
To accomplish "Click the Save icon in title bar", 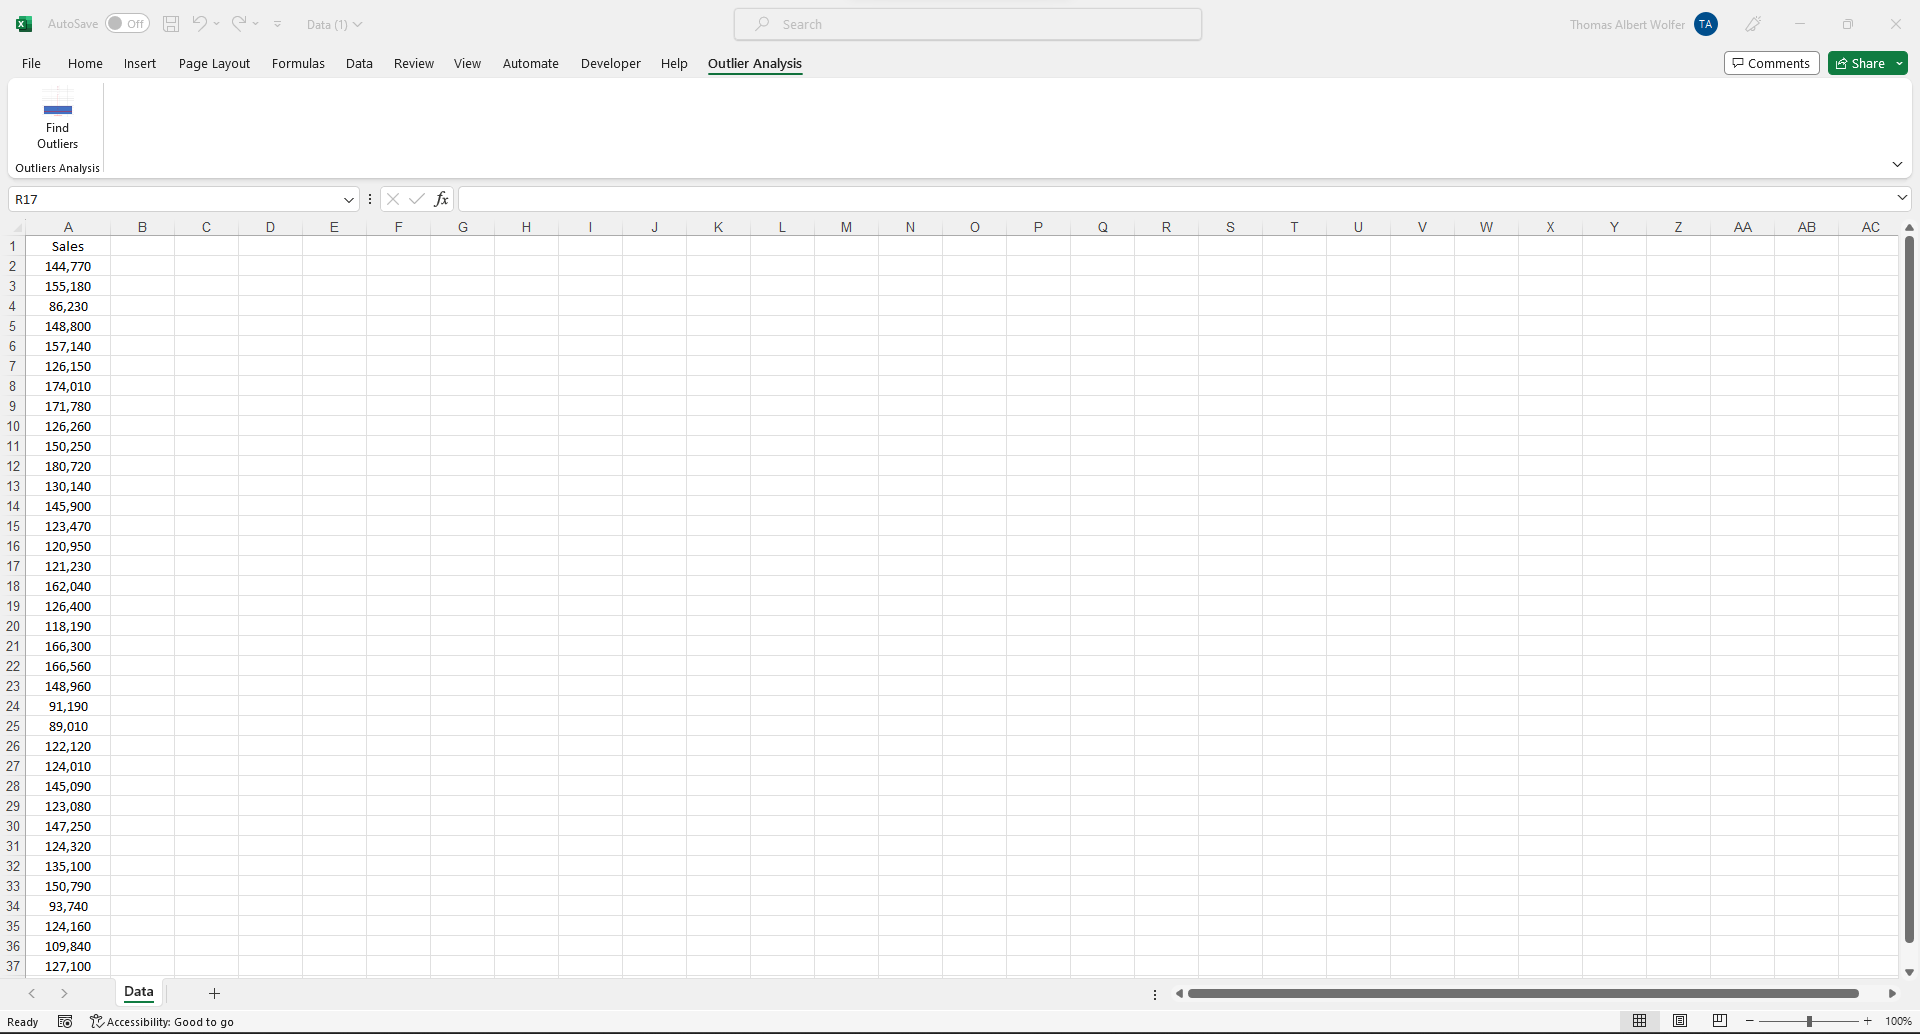I will coord(171,24).
